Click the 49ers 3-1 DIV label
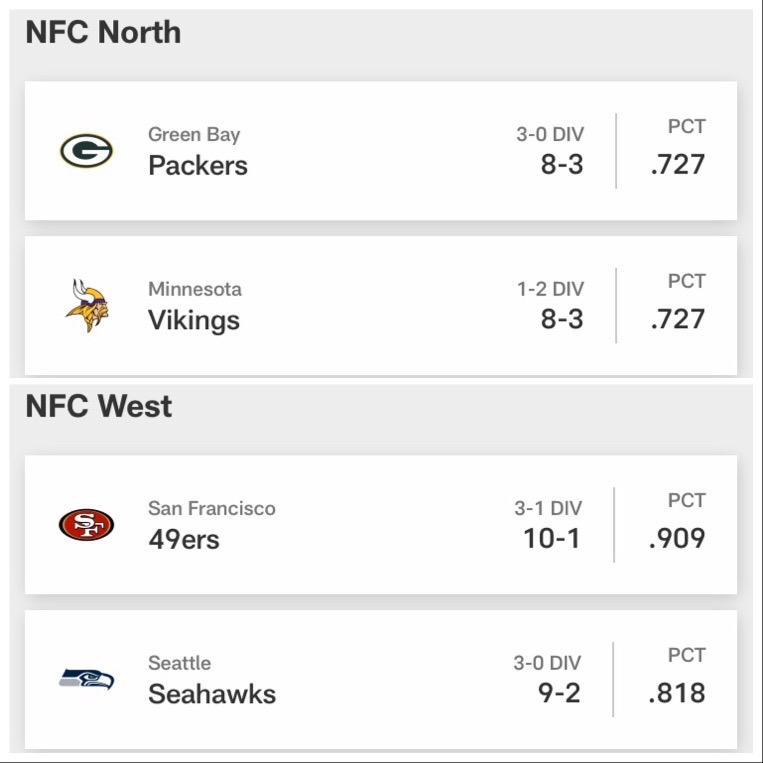The image size is (763, 763). 548,508
